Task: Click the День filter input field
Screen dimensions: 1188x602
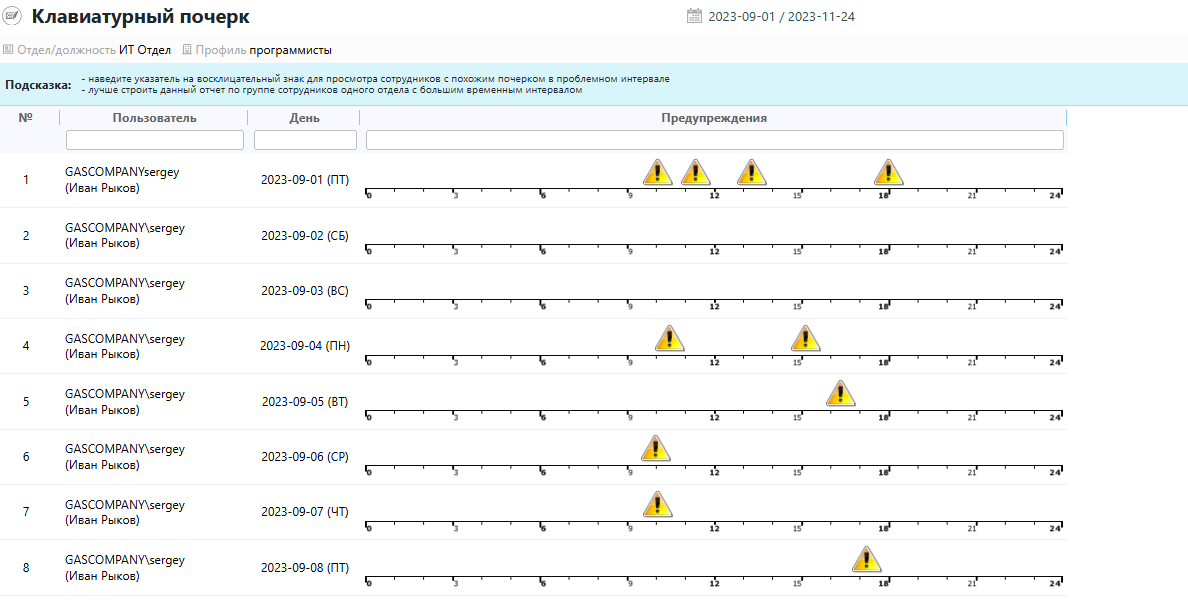Action: click(305, 140)
